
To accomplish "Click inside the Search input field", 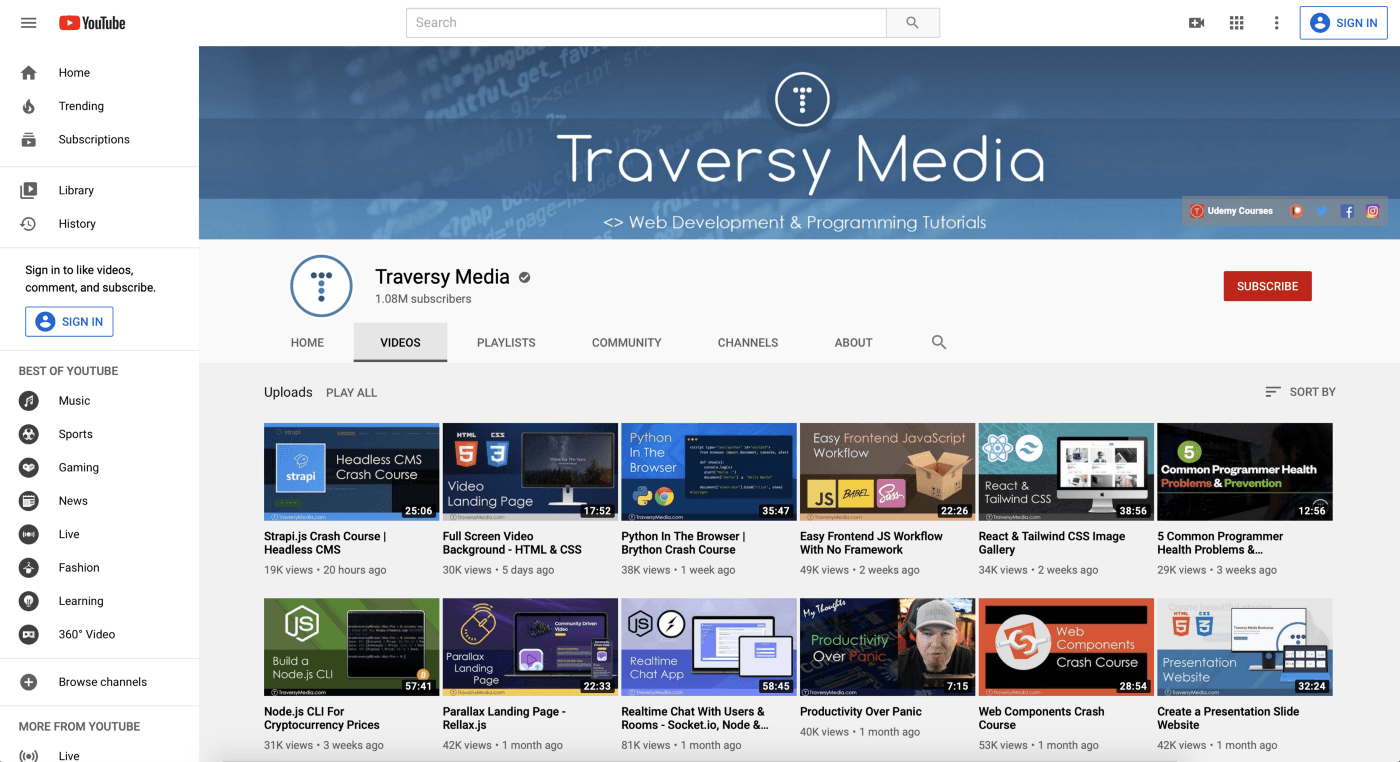I will pos(646,23).
